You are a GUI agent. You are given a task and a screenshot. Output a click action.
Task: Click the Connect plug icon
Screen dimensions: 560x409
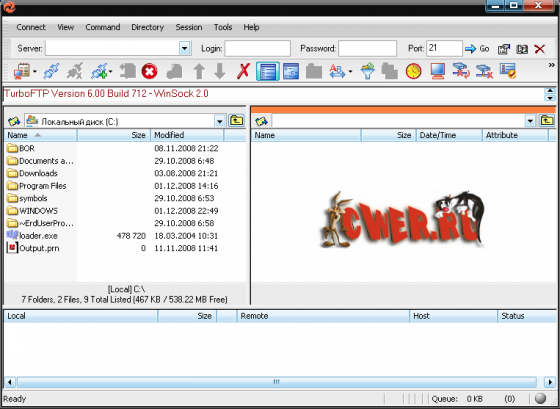click(51, 71)
